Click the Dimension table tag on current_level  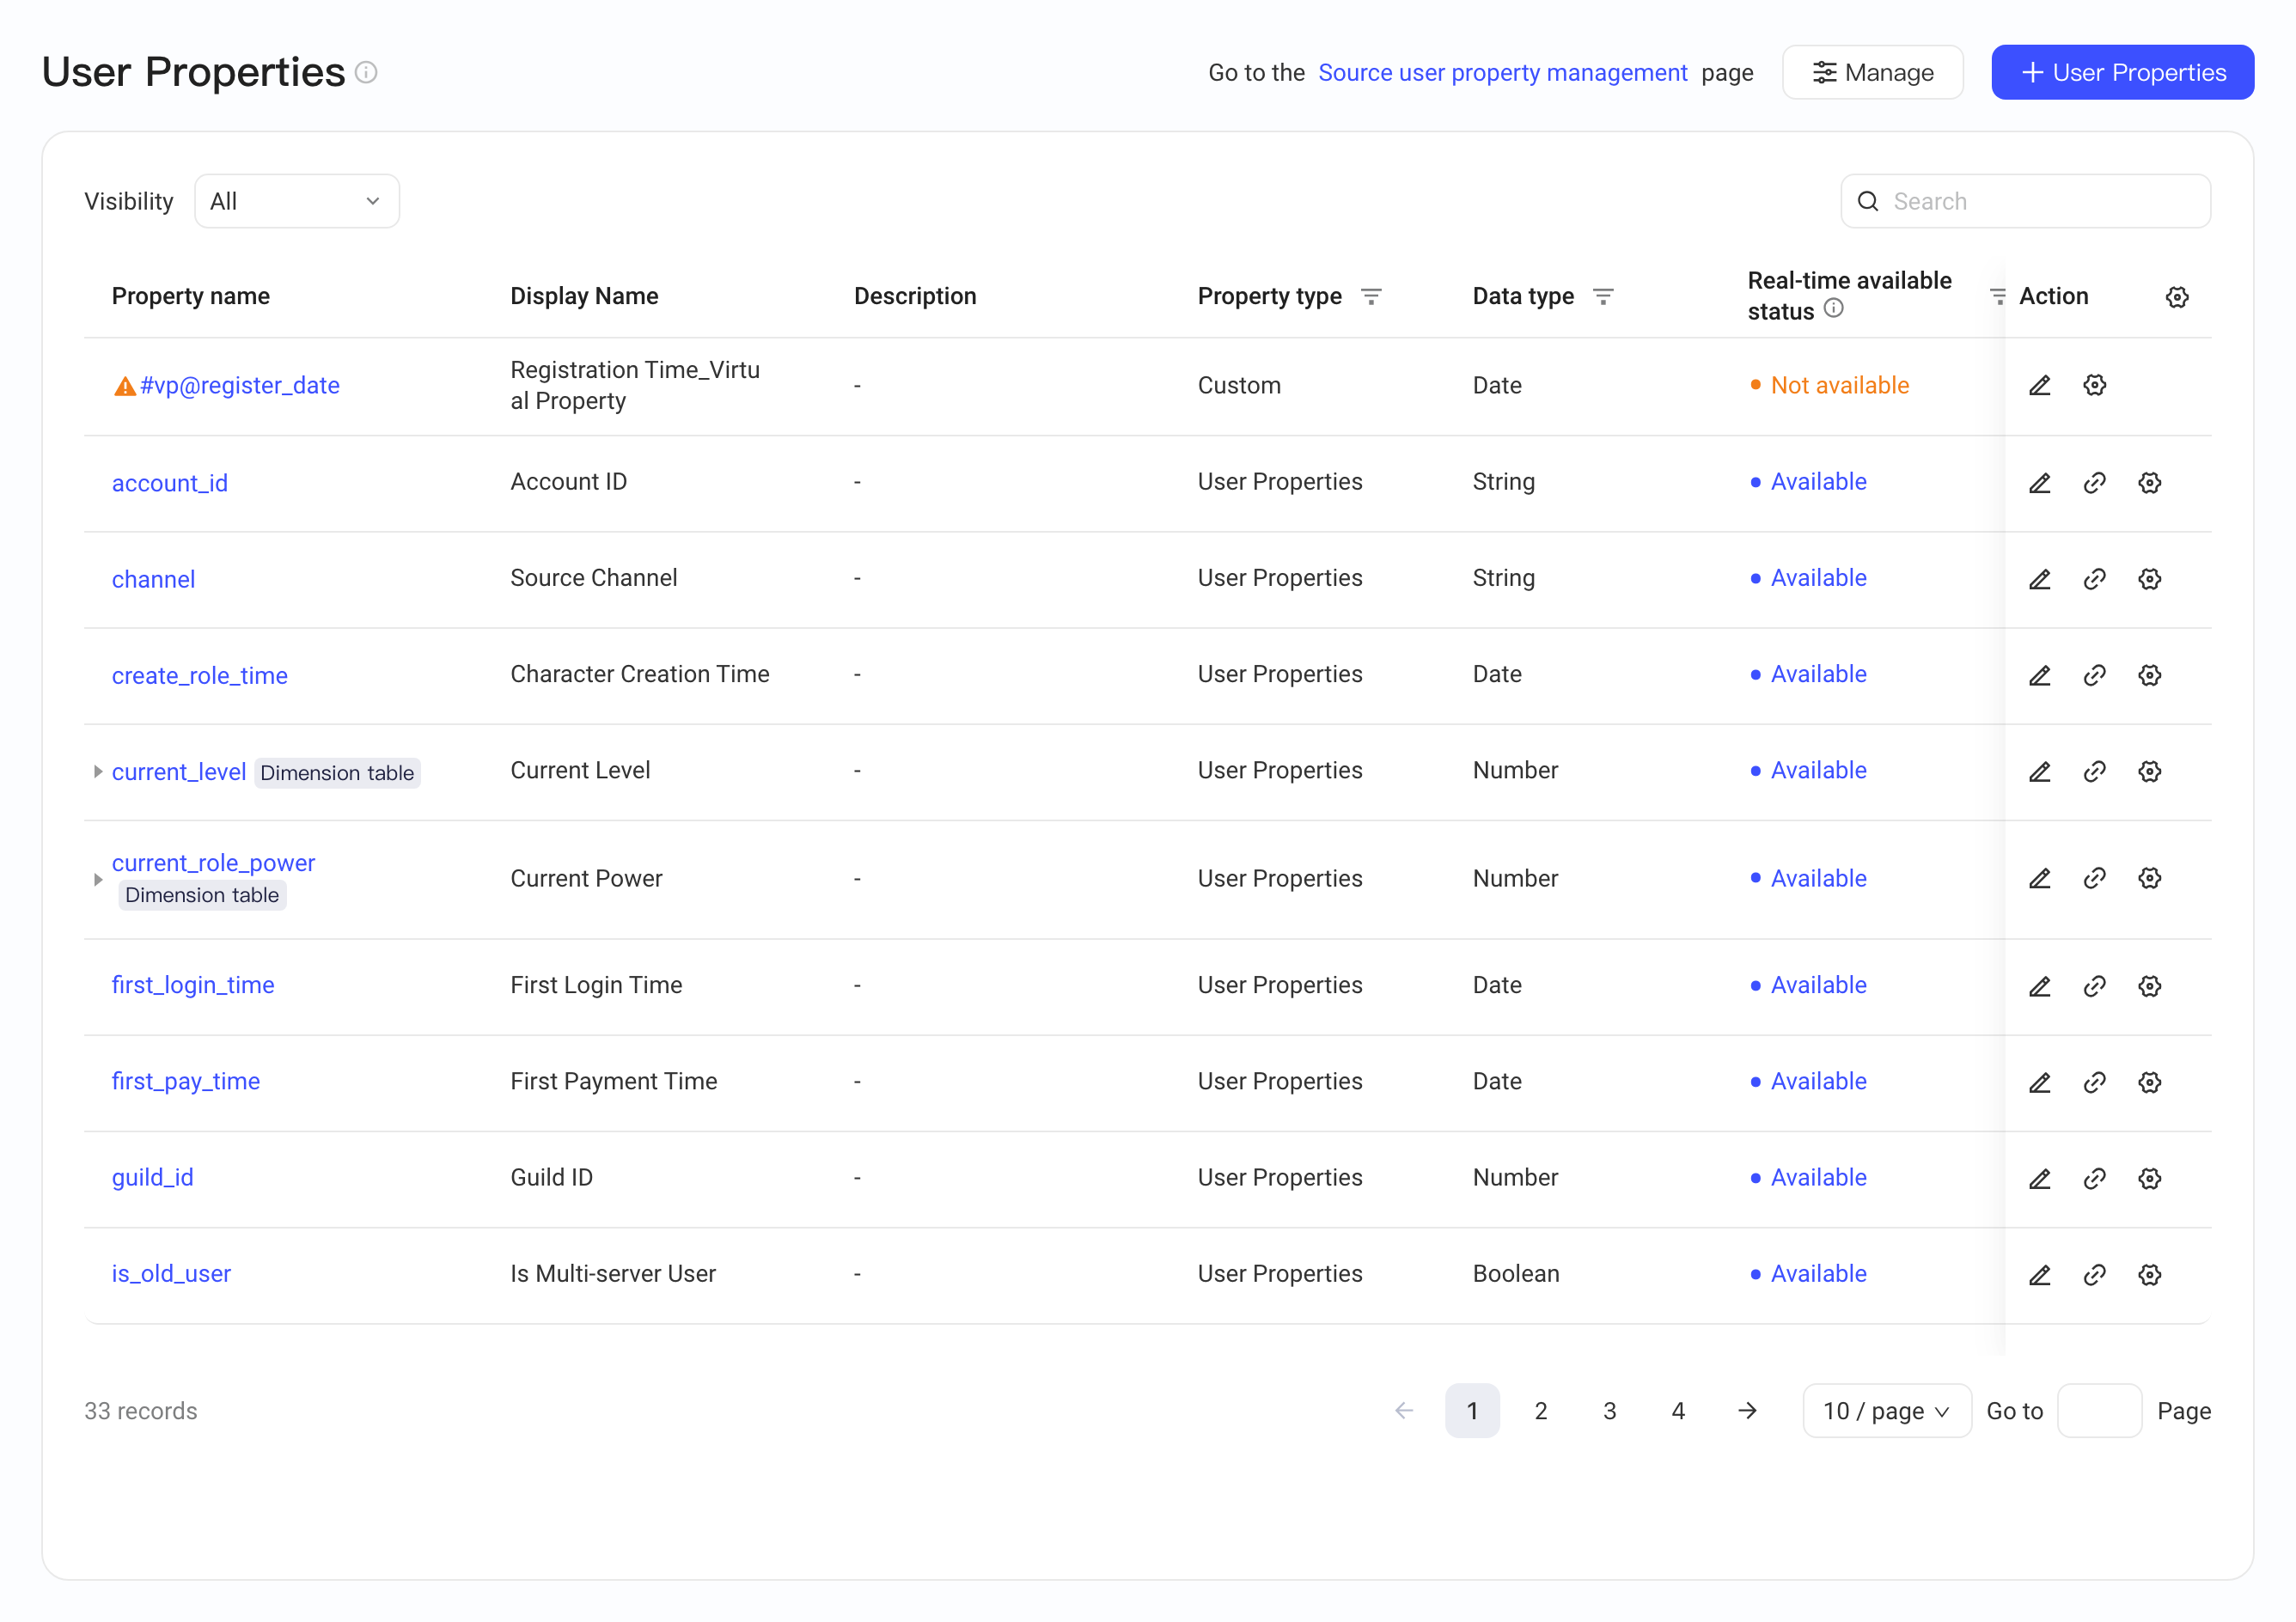tap(337, 772)
